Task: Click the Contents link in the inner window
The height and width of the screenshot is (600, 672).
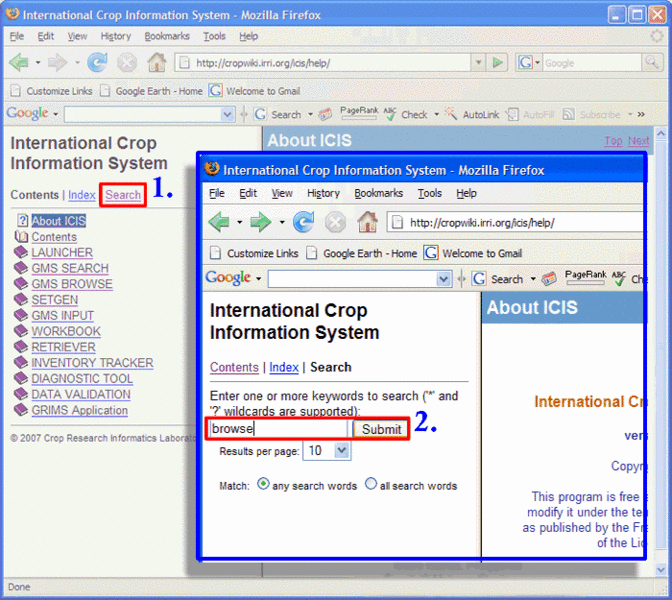Action: pos(234,367)
